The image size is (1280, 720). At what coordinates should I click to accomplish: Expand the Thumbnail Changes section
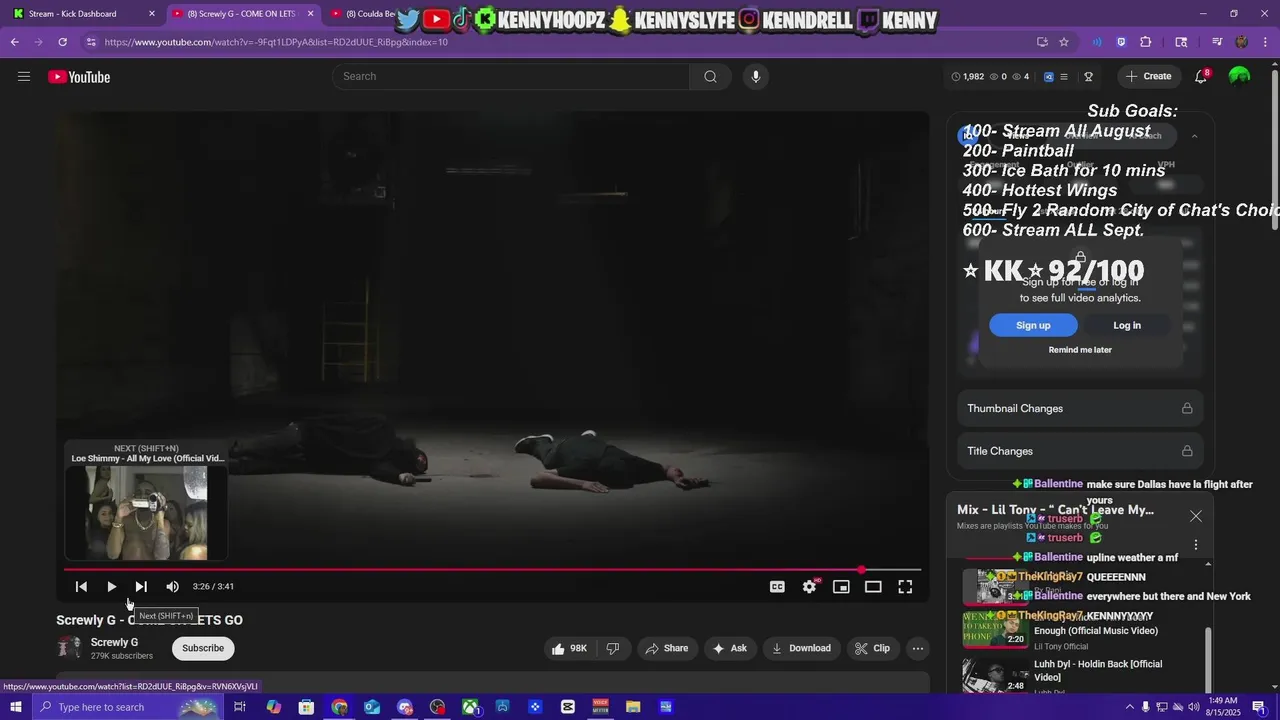(x=1080, y=408)
